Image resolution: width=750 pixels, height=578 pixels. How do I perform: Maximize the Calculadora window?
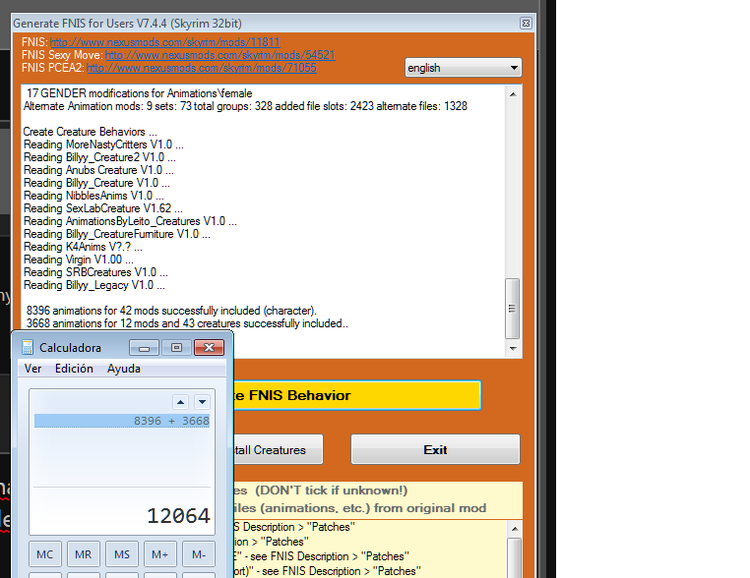[176, 348]
